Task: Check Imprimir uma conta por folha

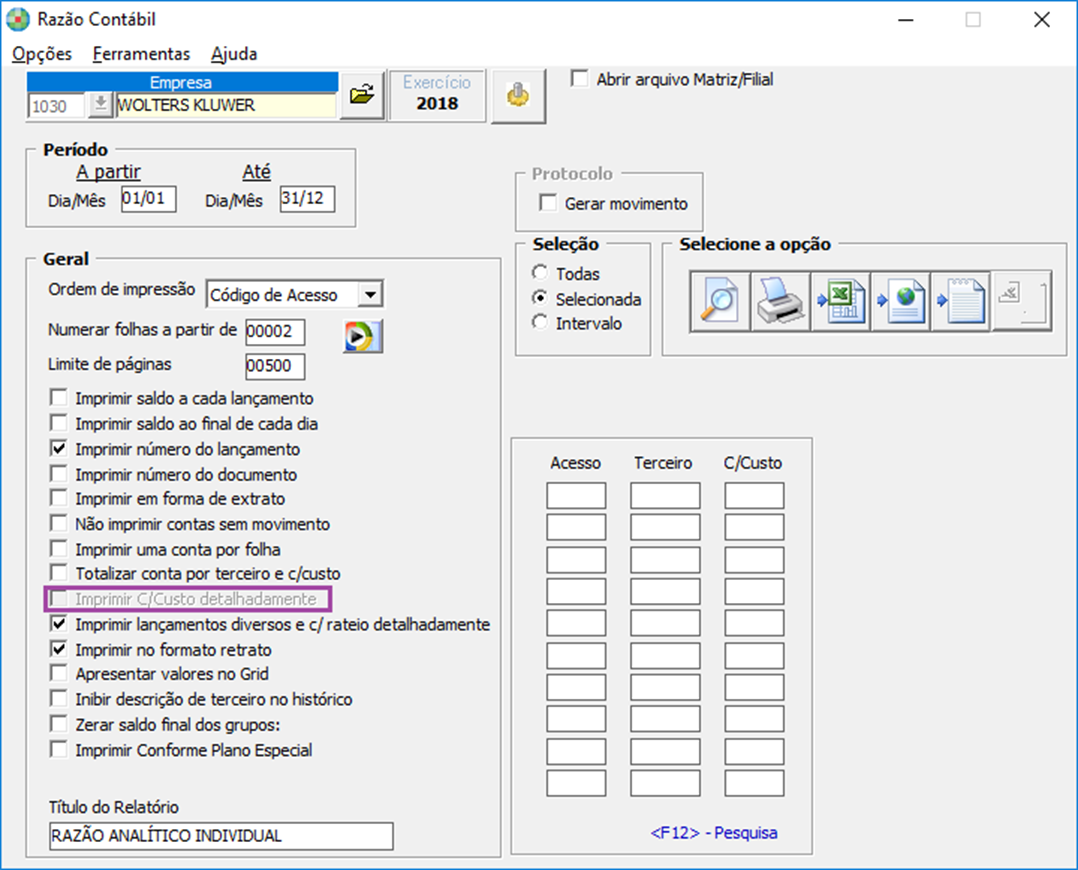Action: point(59,549)
